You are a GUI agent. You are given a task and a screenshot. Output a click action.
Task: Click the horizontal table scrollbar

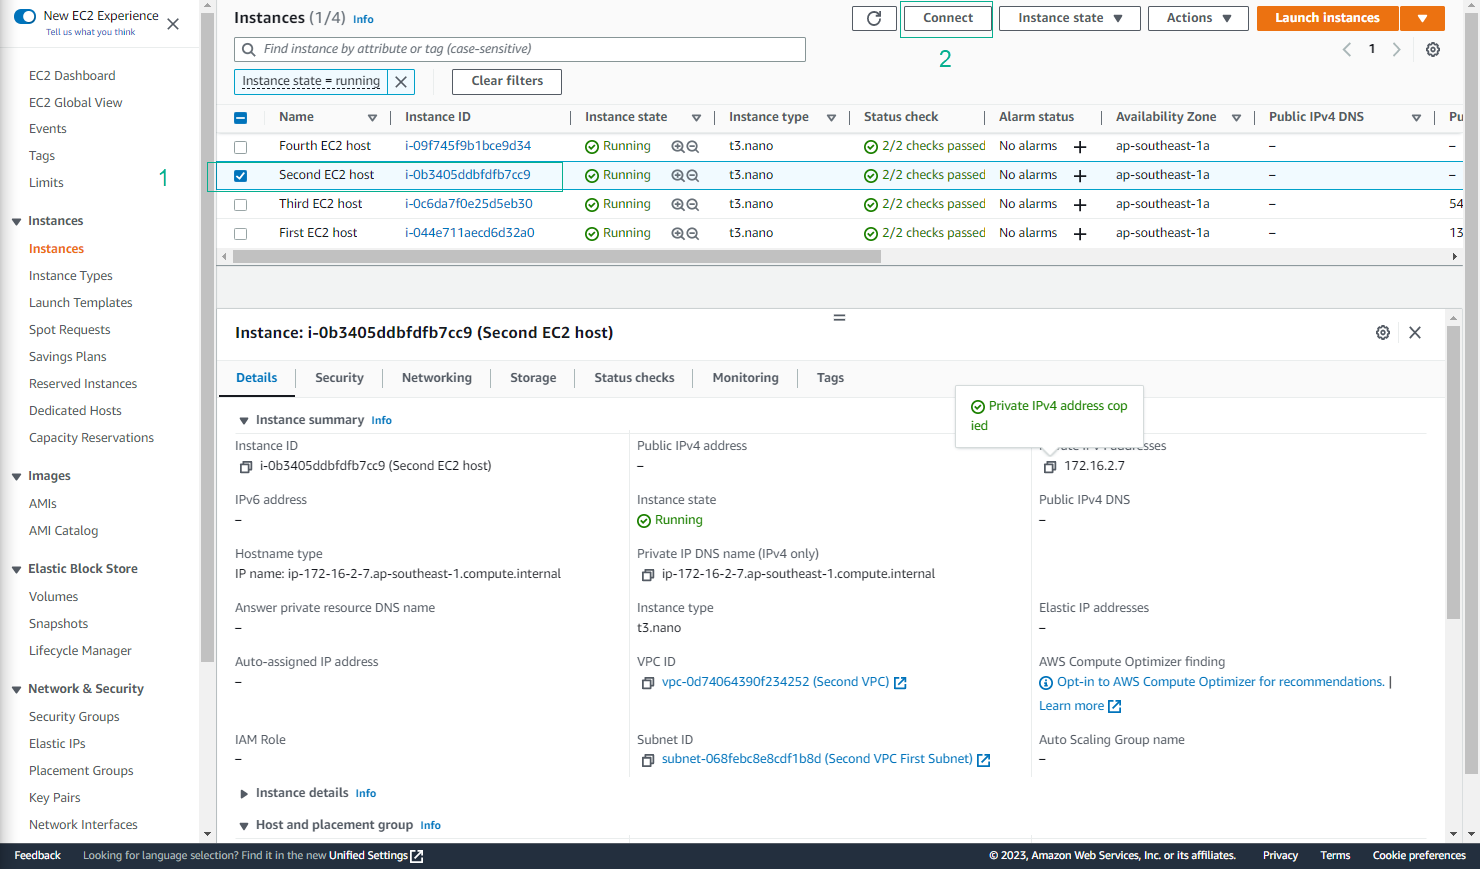click(557, 257)
